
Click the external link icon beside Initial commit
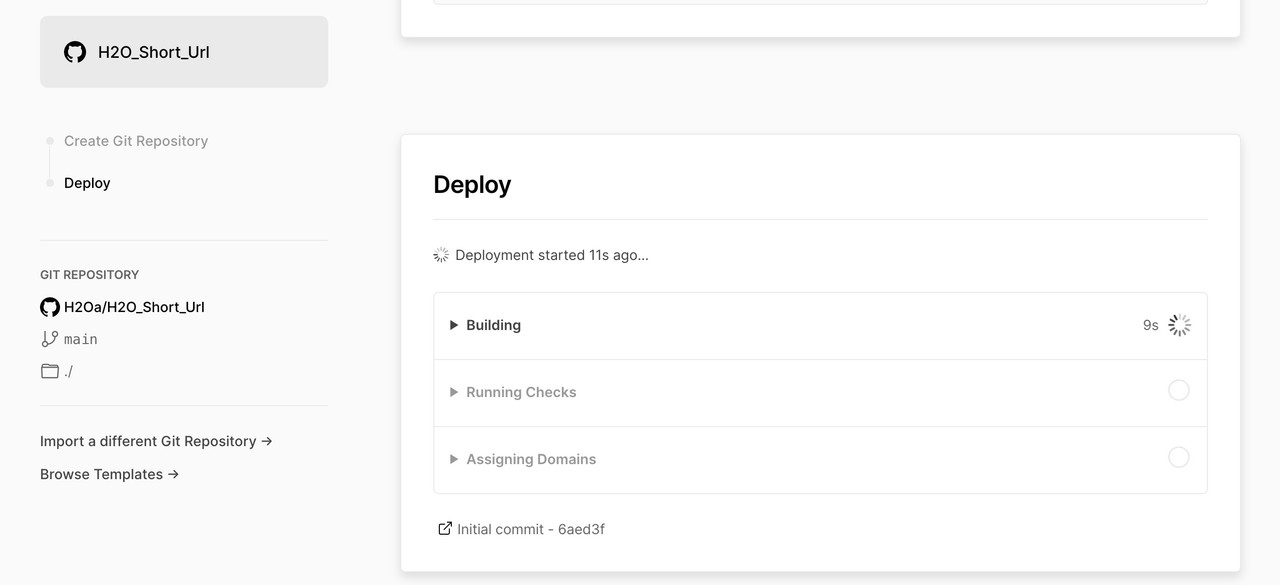(x=445, y=528)
